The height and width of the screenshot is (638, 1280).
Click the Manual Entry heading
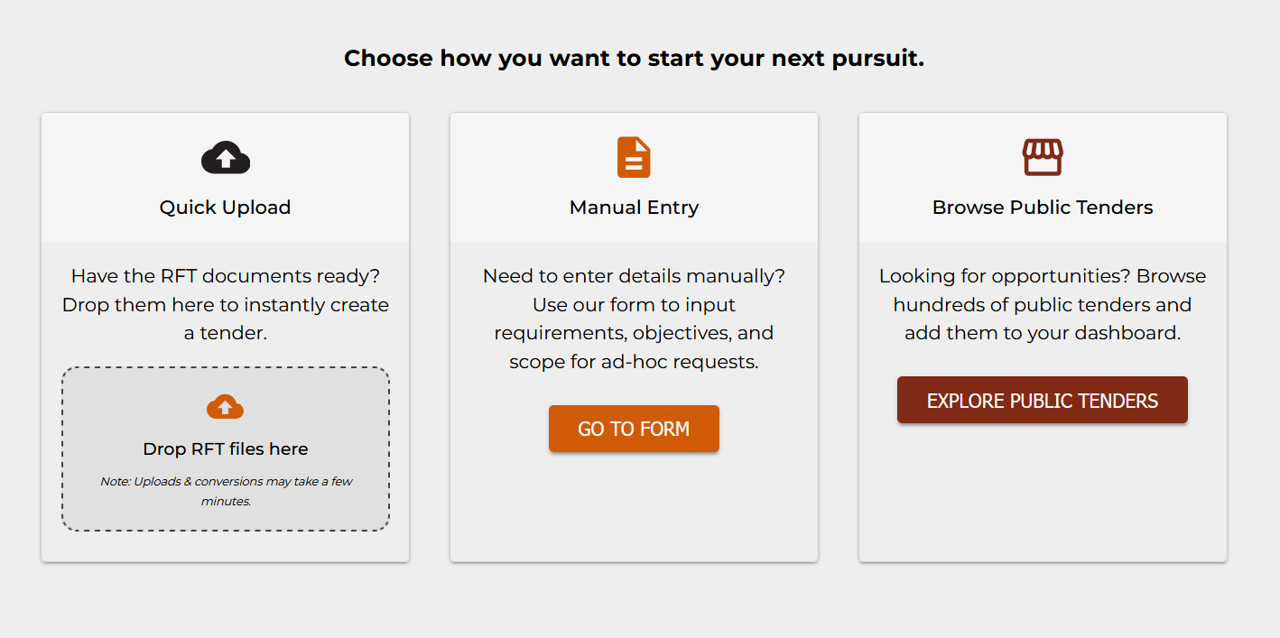(x=633, y=207)
